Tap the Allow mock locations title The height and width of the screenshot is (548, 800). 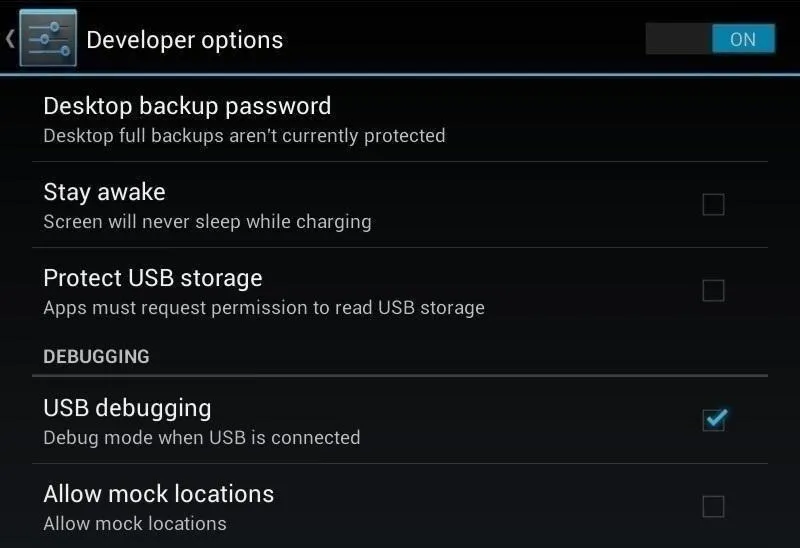158,494
